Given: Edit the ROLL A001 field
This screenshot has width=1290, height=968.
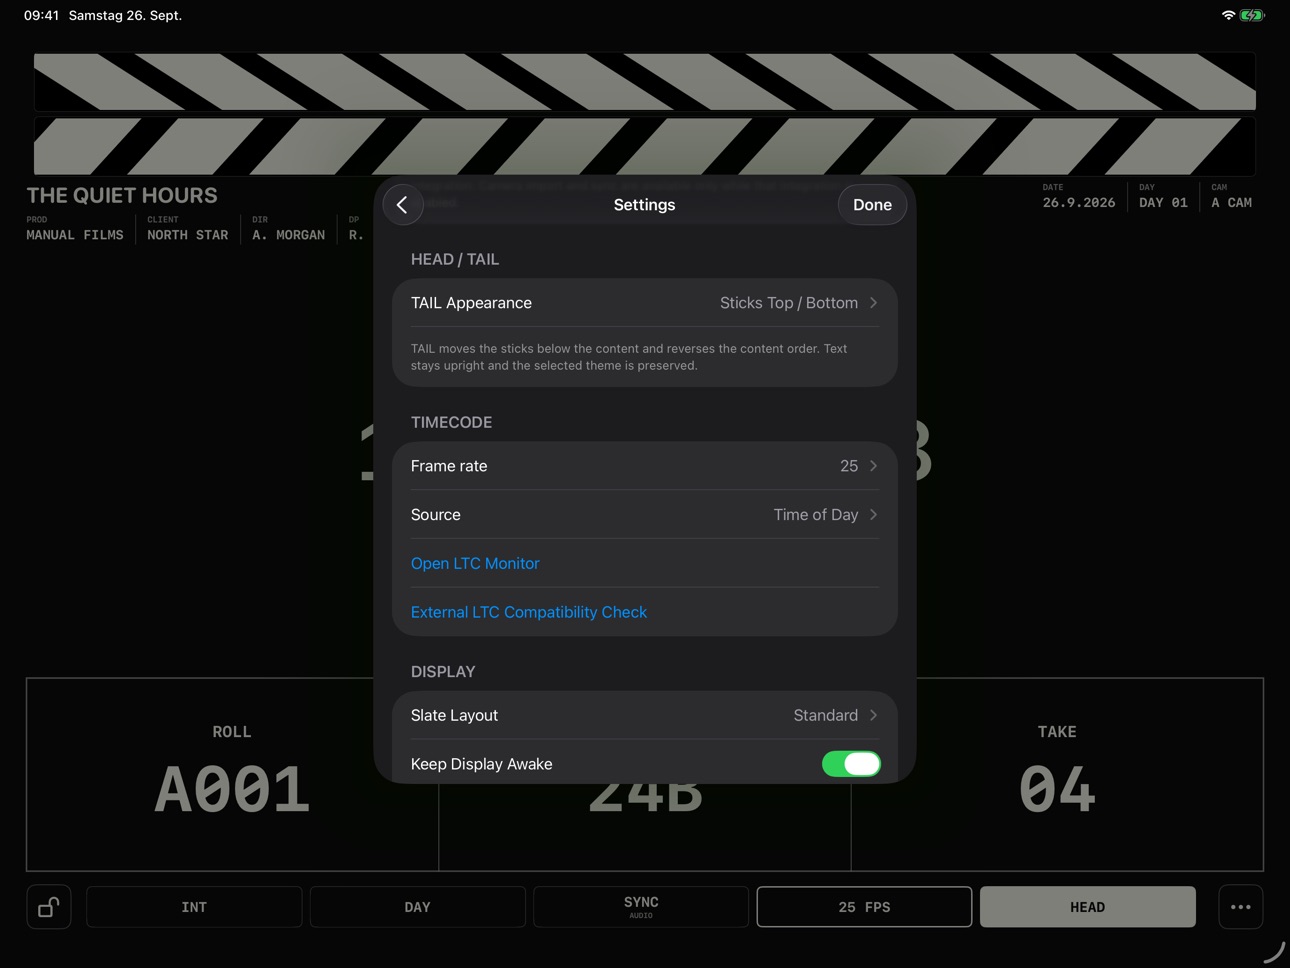Looking at the screenshot, I should tap(232, 775).
